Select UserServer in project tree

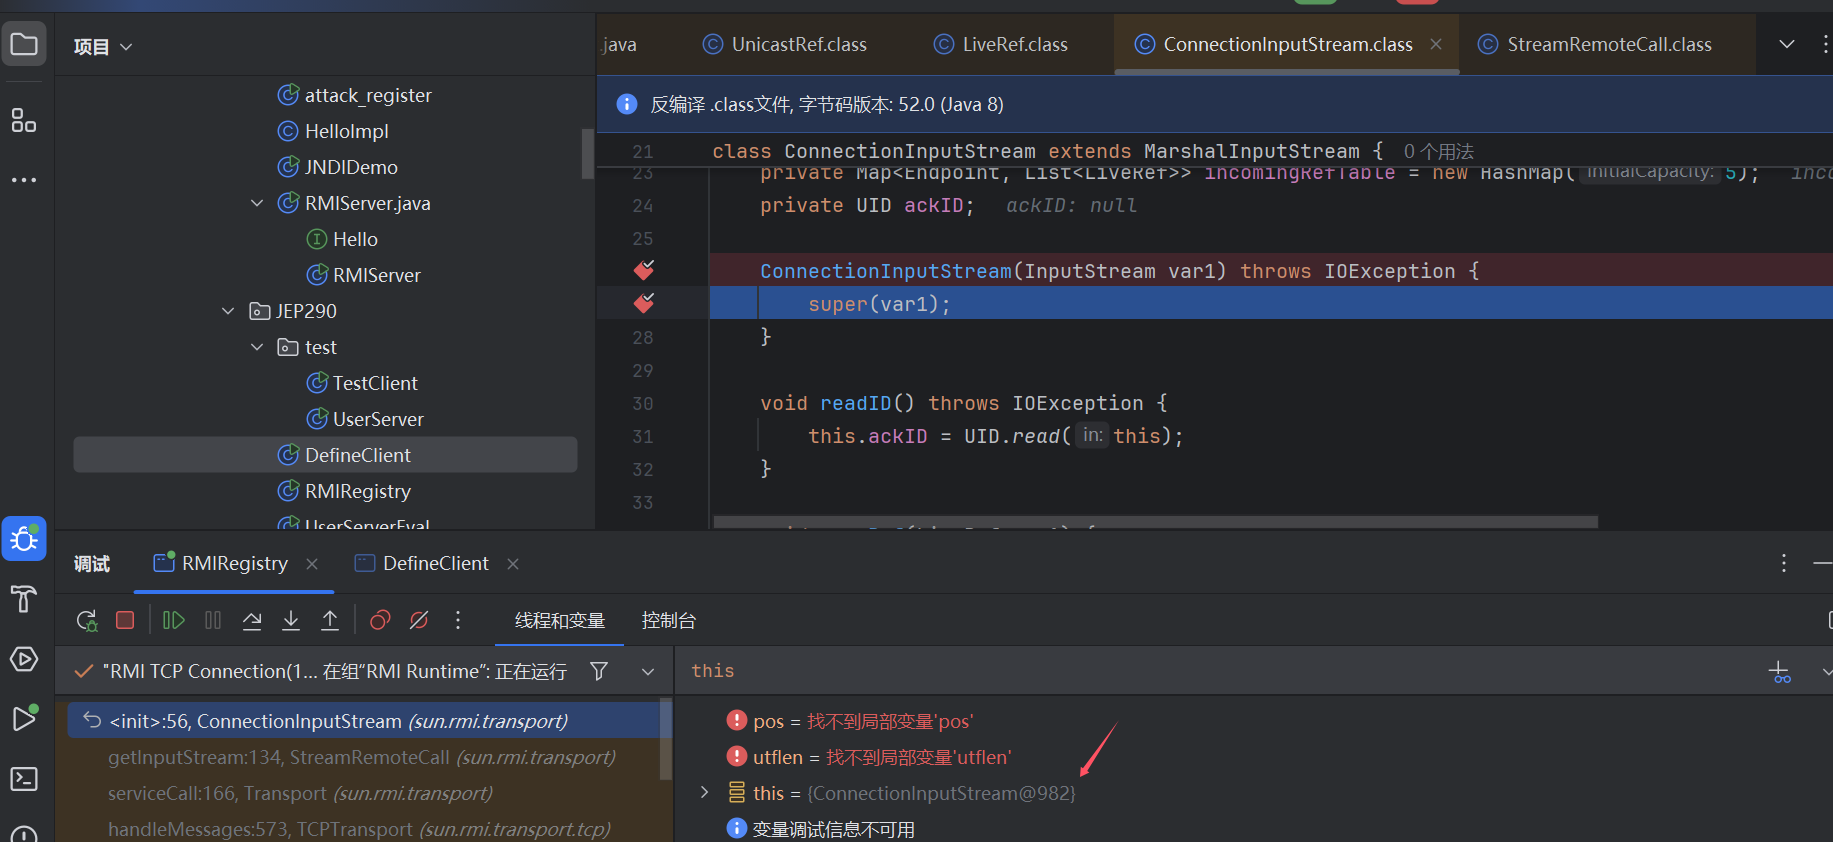coord(378,419)
